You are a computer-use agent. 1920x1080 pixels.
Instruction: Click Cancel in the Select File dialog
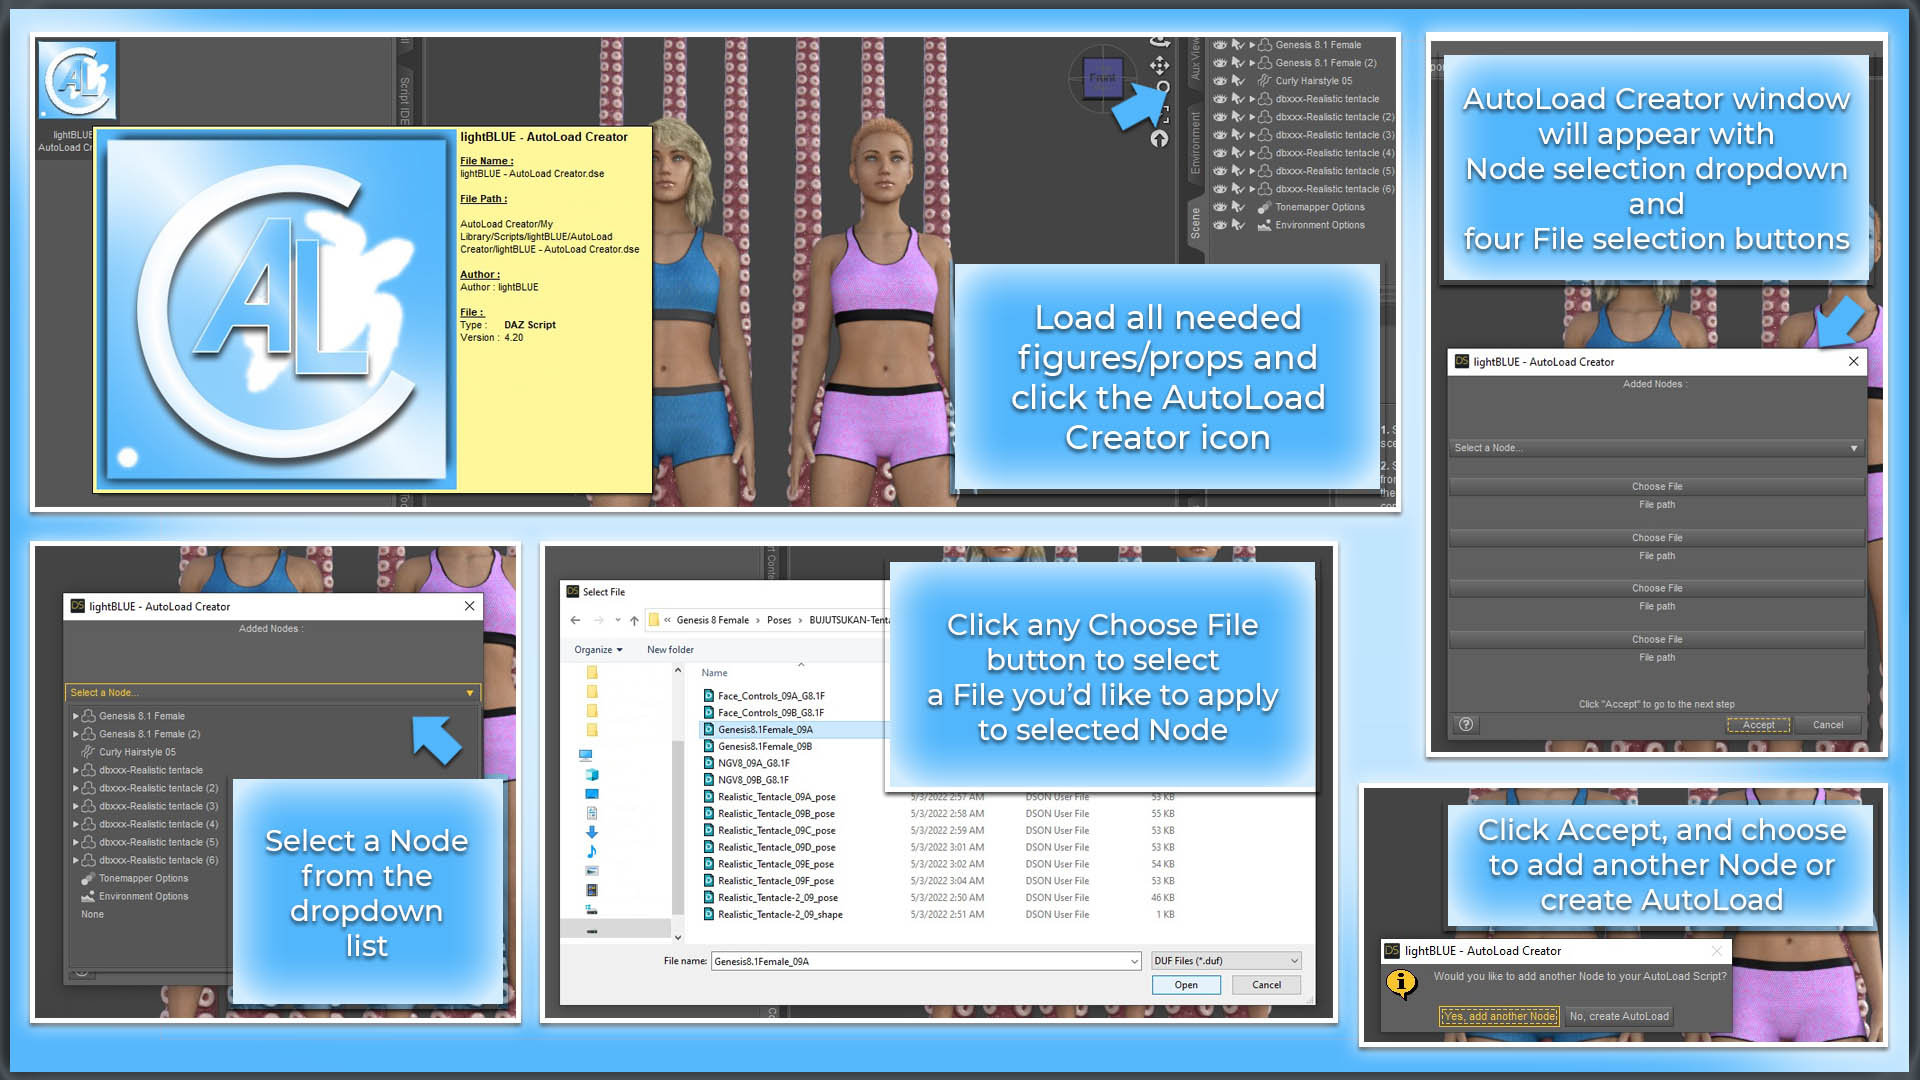click(x=1266, y=985)
